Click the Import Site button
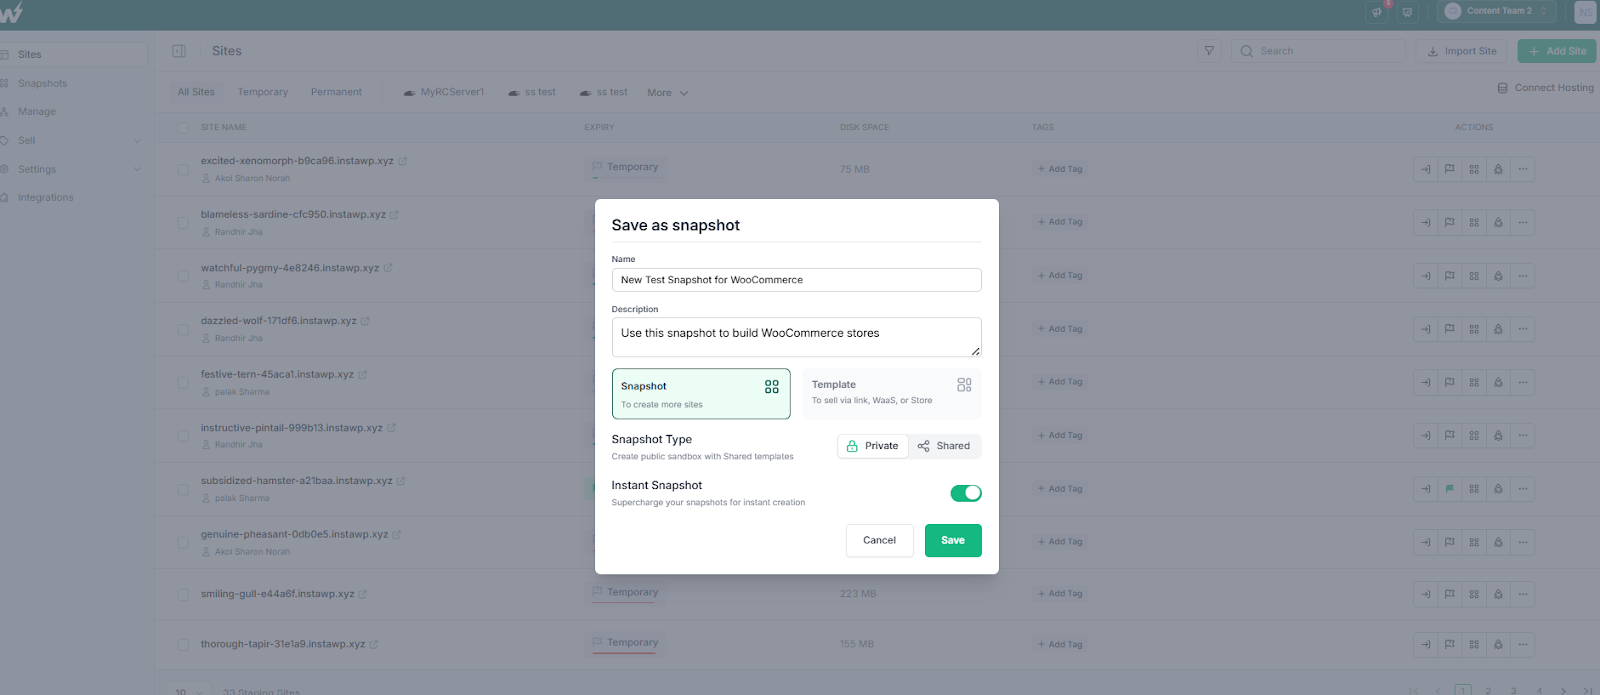This screenshot has height=695, width=1600. pos(1461,51)
